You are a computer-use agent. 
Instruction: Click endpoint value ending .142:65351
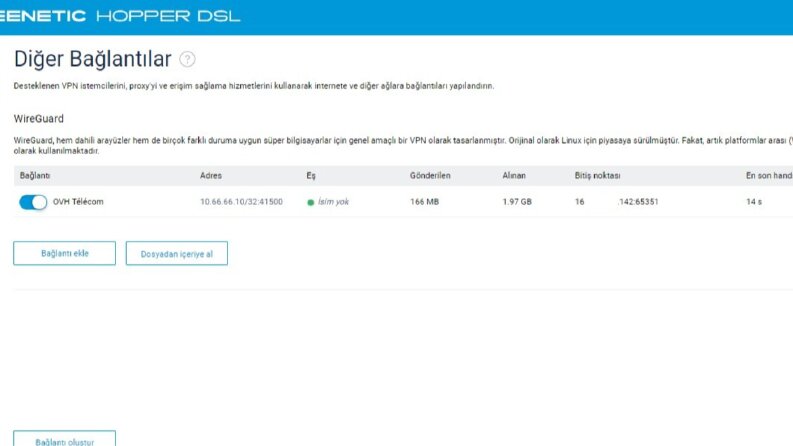pyautogui.click(x=616, y=202)
